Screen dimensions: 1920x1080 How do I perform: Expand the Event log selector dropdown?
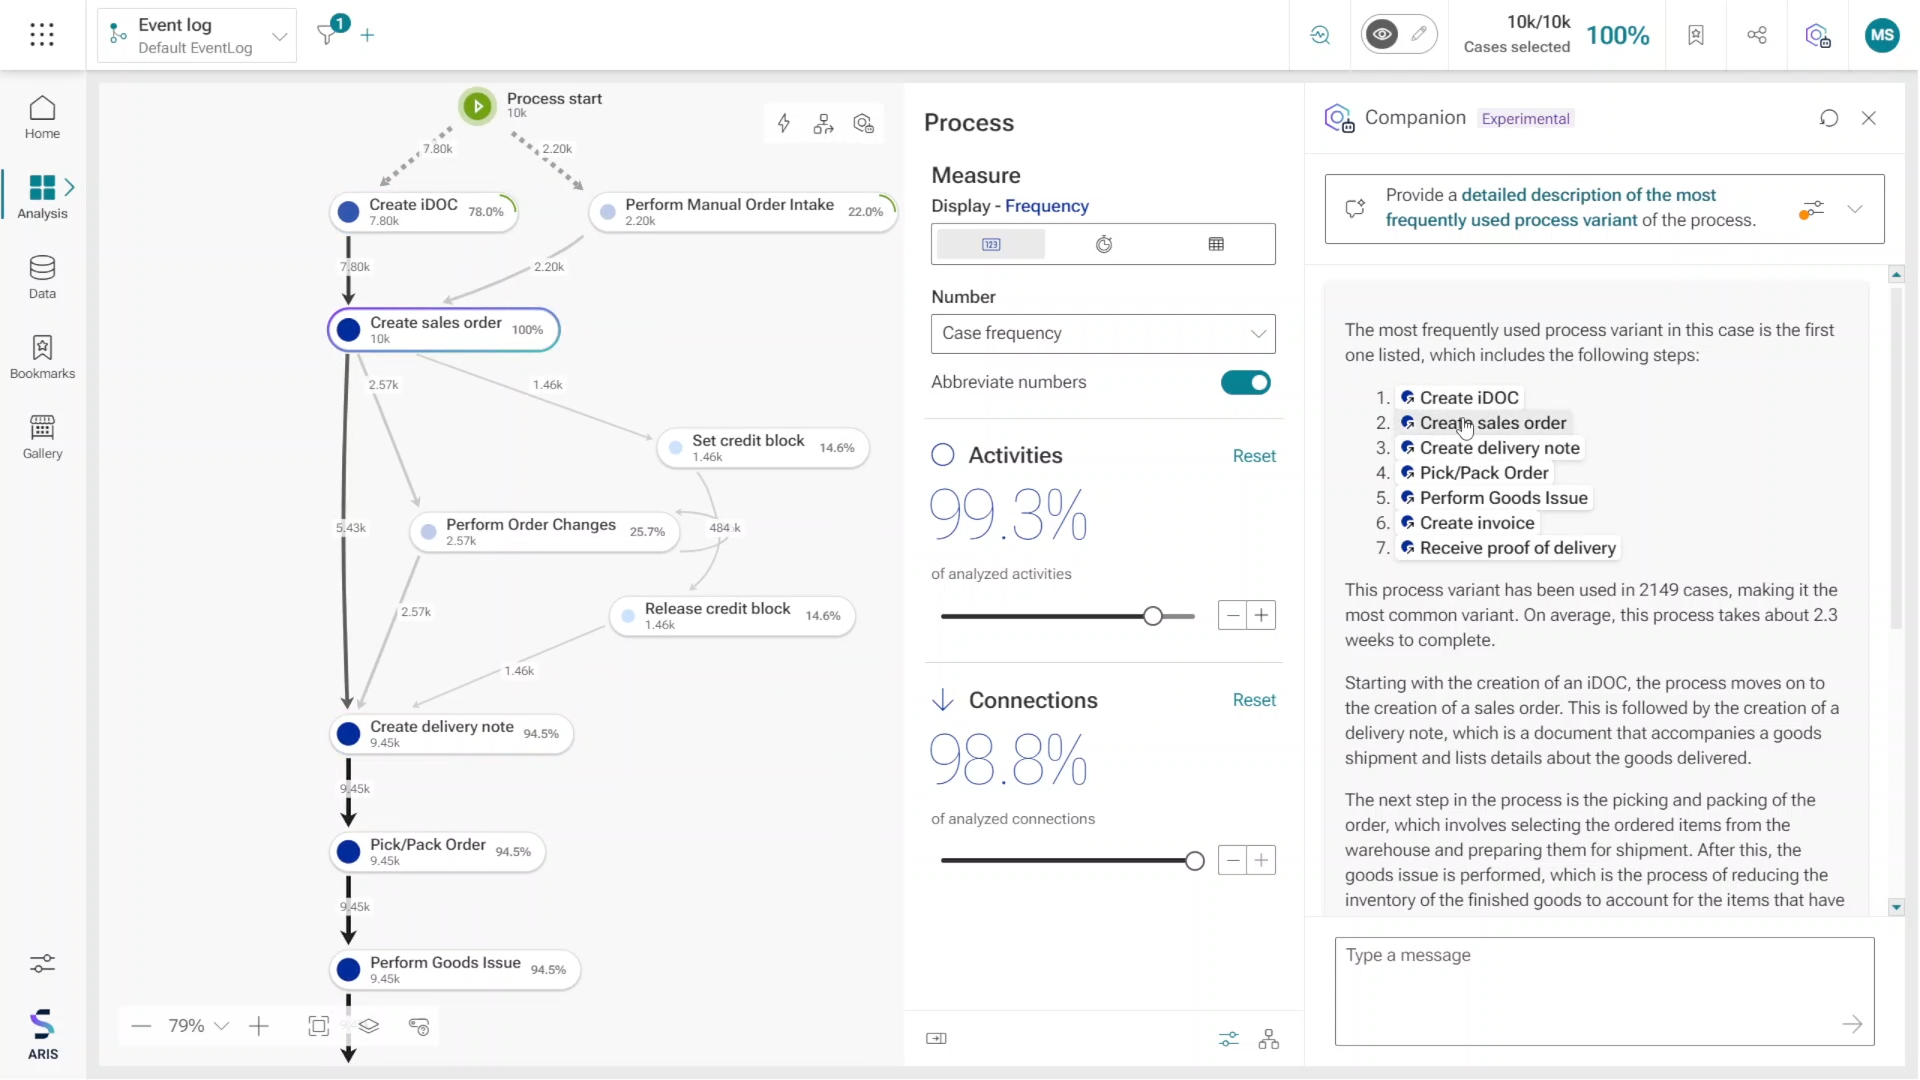click(x=280, y=36)
